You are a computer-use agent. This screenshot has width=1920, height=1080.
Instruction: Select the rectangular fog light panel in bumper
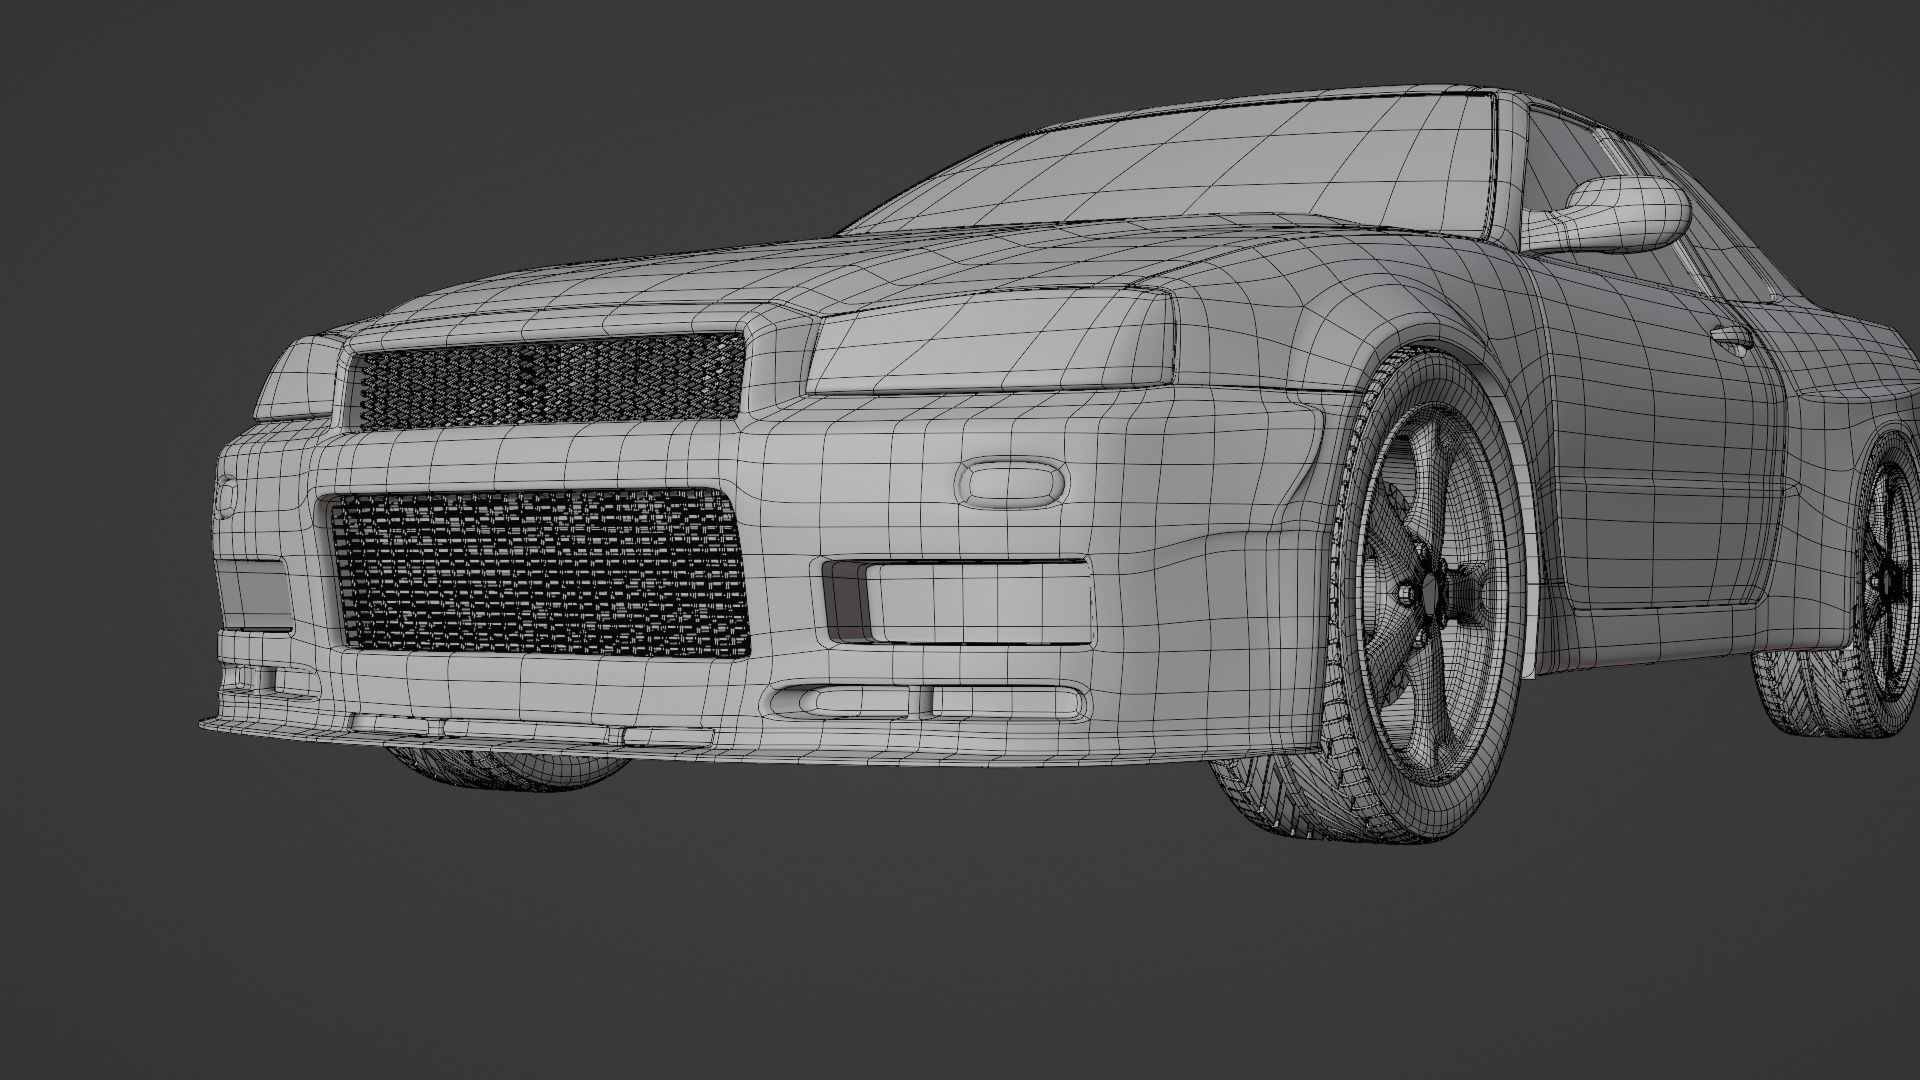[x=978, y=603]
